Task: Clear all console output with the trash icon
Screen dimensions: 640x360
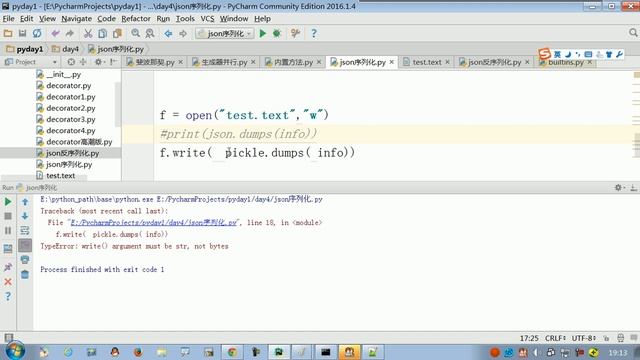Action: click(x=25, y=274)
